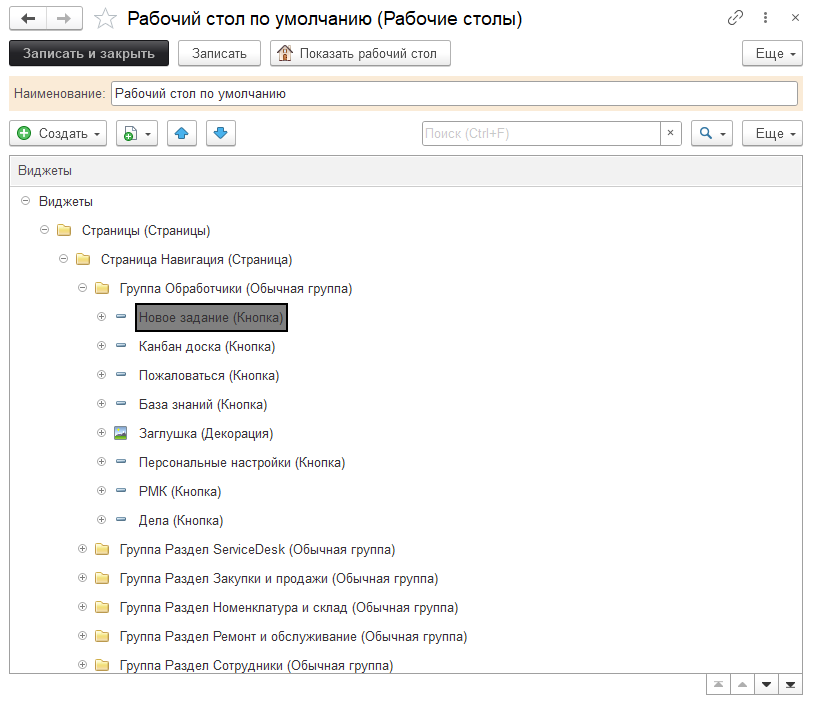Add this window to favorites with the star
Screen dimensions: 821x707
104,18
